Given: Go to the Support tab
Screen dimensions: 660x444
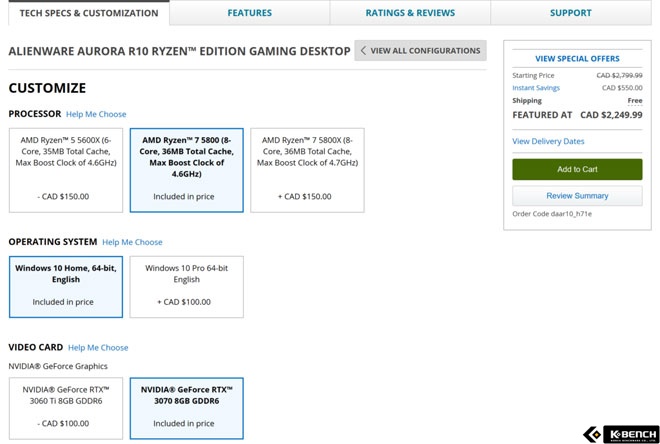Looking at the screenshot, I should click(x=571, y=13).
